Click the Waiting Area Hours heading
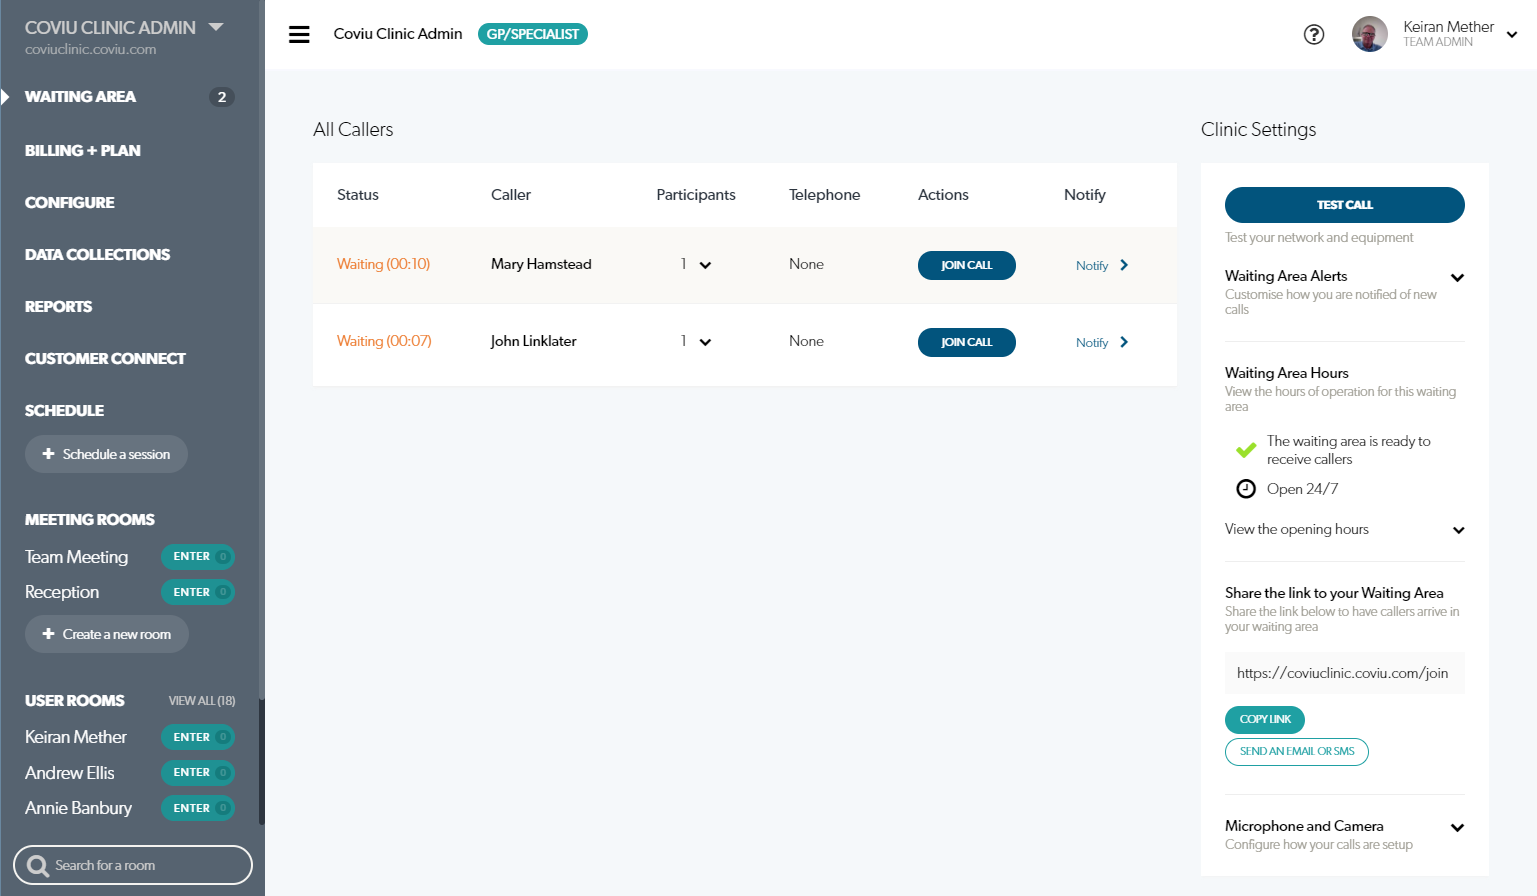1537x896 pixels. pyautogui.click(x=1287, y=373)
